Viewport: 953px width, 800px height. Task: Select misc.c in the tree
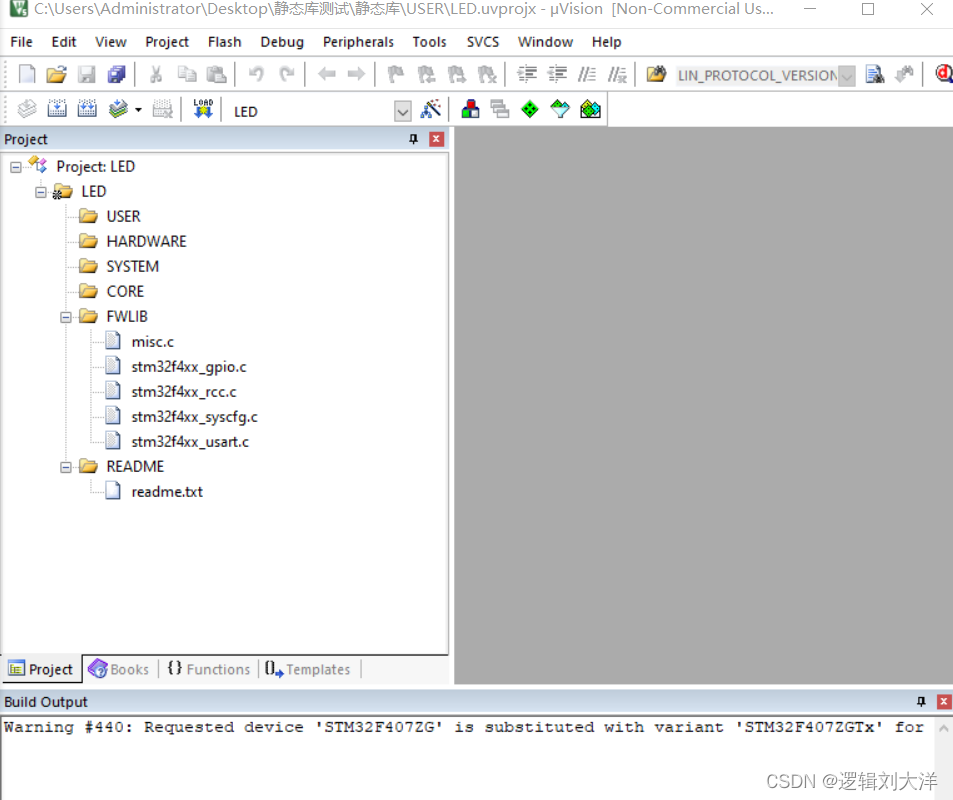(153, 342)
